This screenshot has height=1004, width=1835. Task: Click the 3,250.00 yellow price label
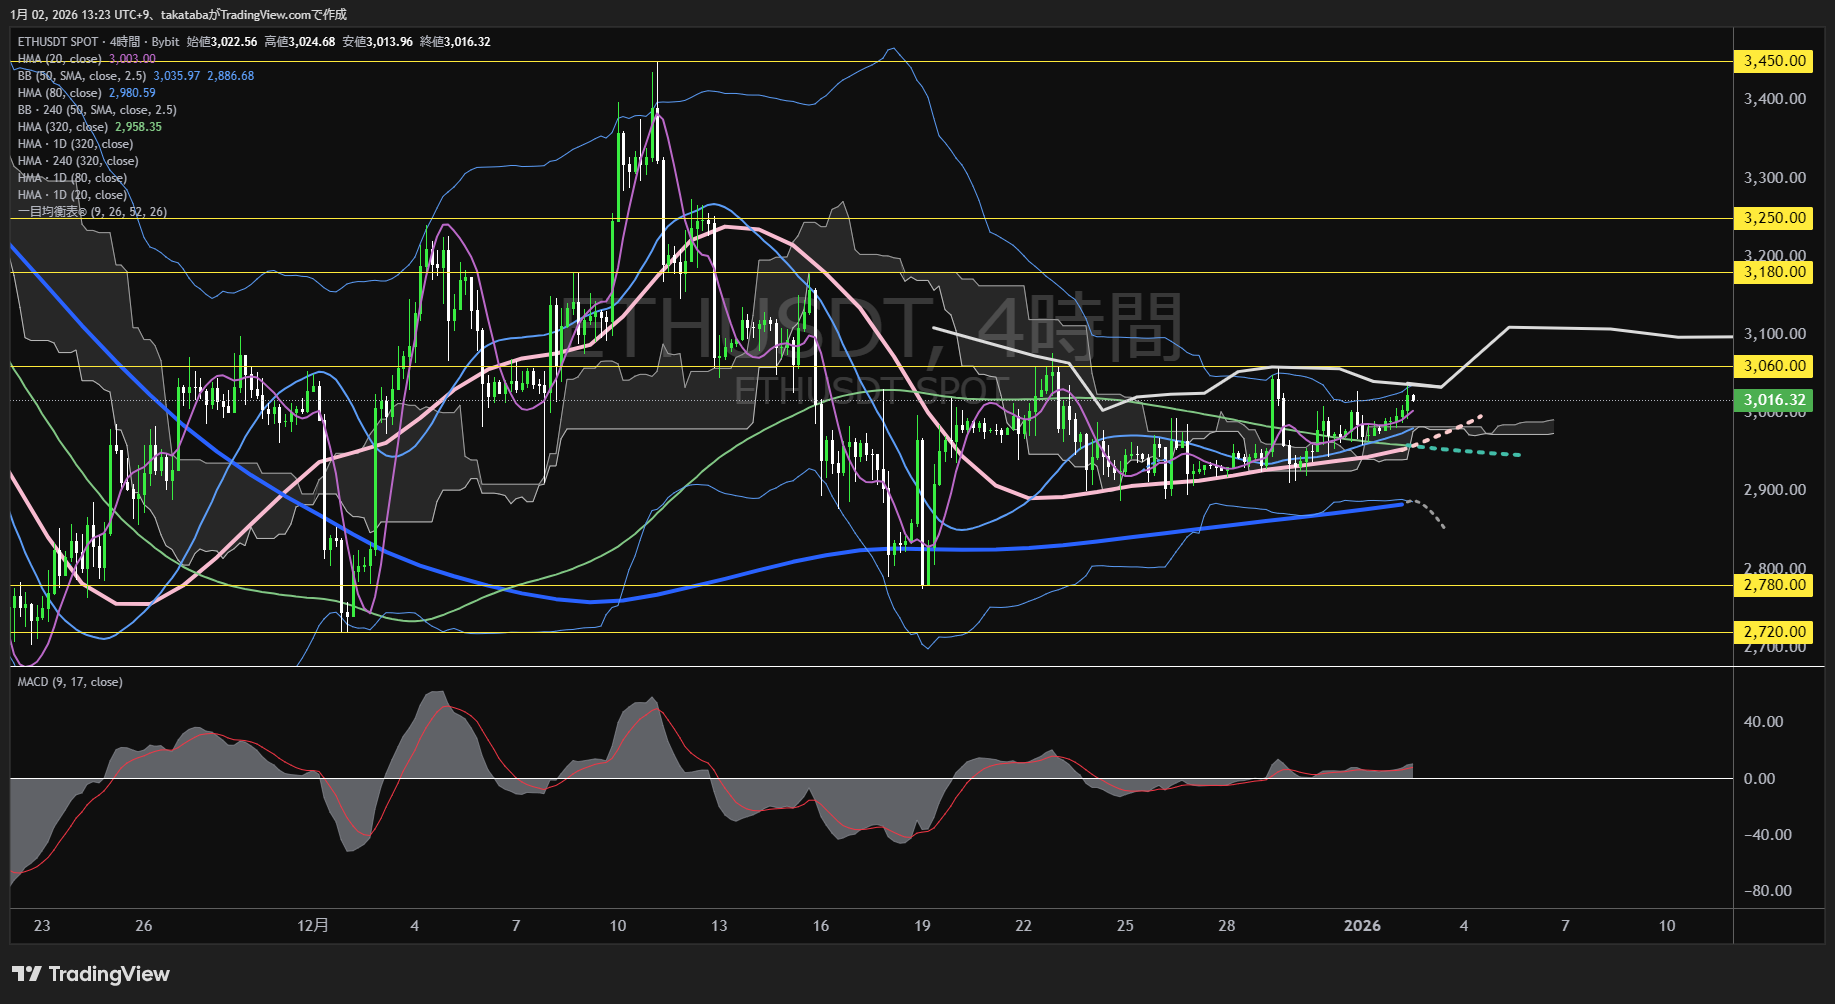click(1774, 218)
